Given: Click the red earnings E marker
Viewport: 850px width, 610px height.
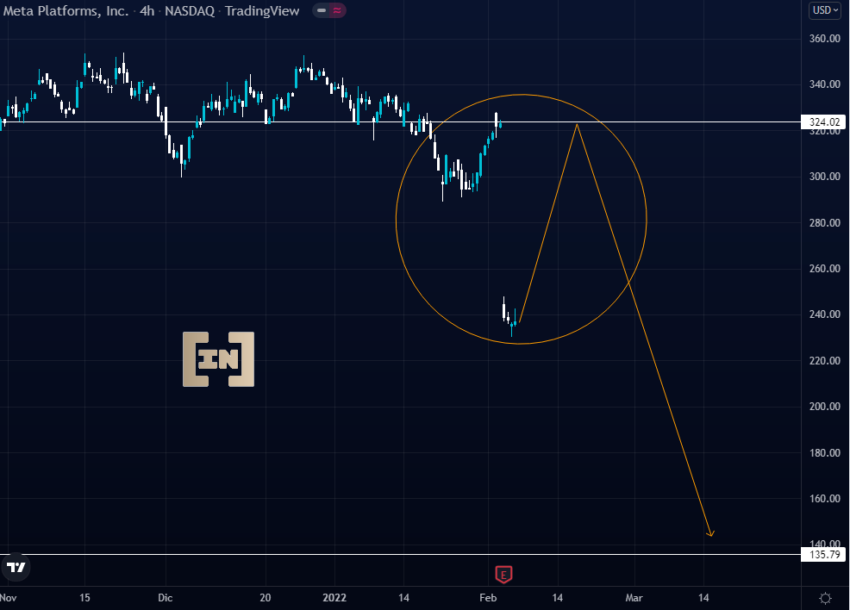Looking at the screenshot, I should (504, 574).
